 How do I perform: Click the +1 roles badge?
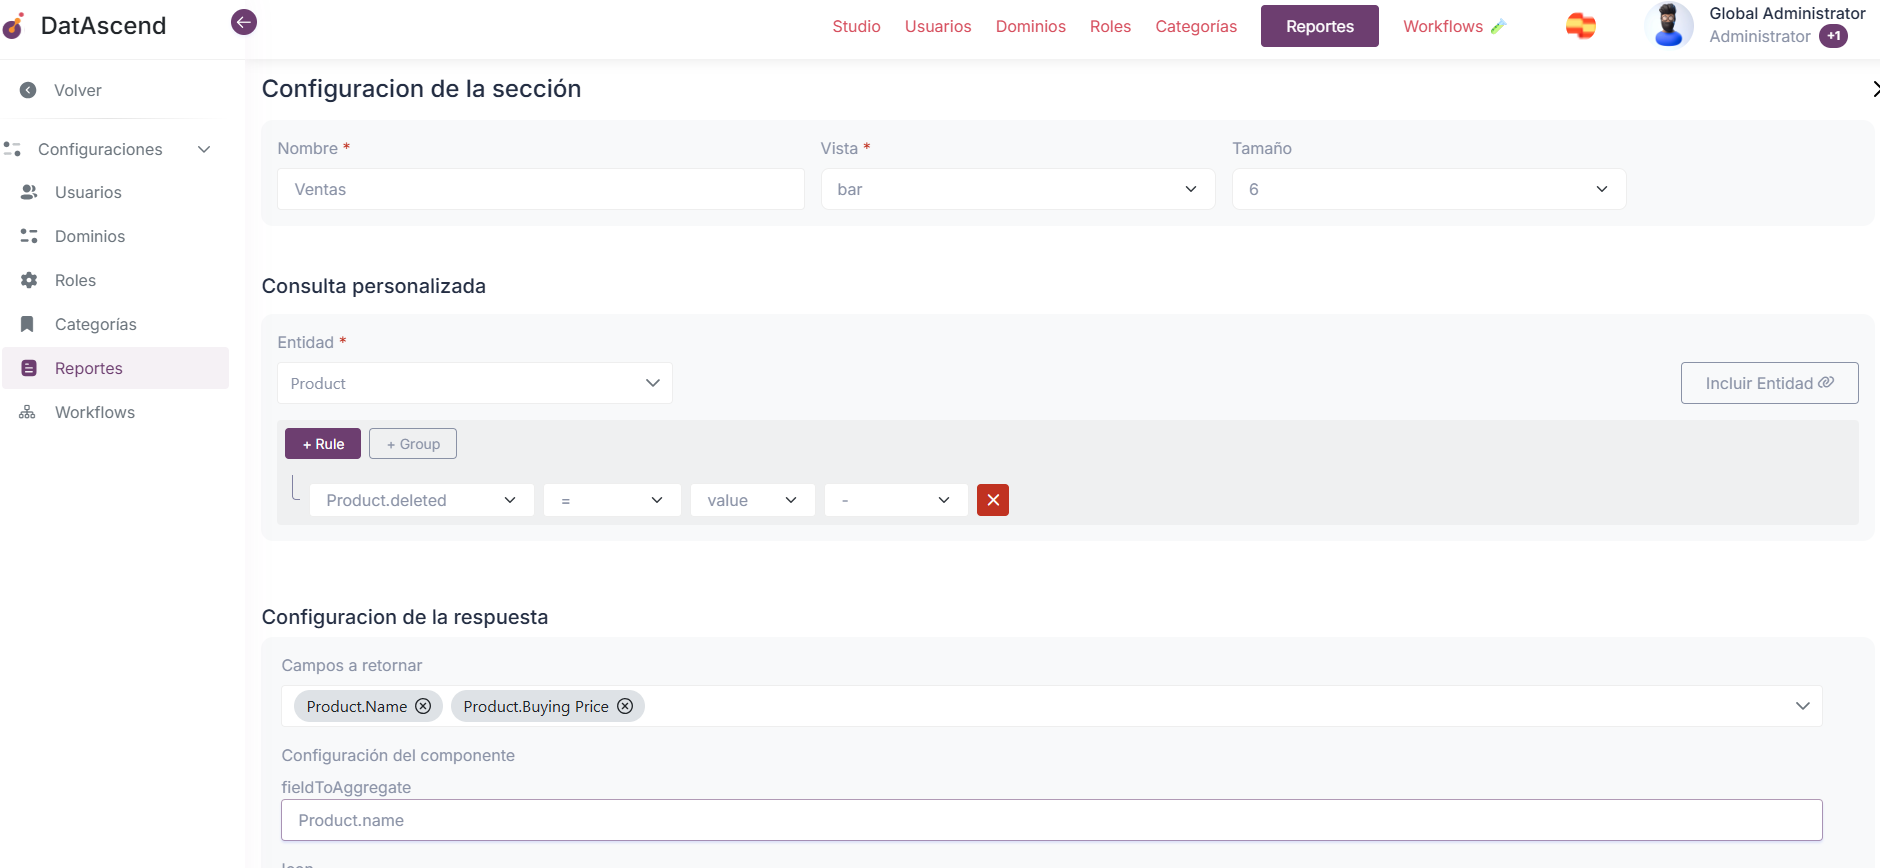tap(1833, 36)
